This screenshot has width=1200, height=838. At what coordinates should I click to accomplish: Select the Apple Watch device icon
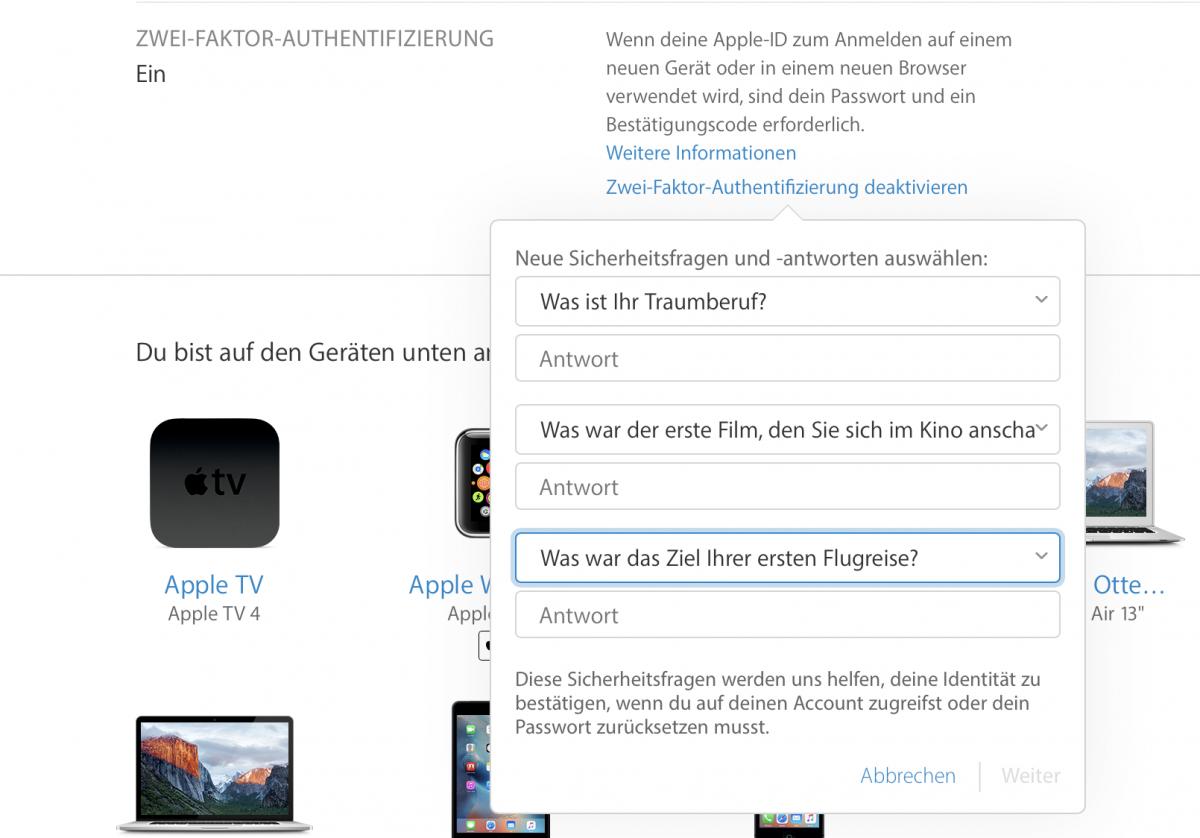coord(472,483)
